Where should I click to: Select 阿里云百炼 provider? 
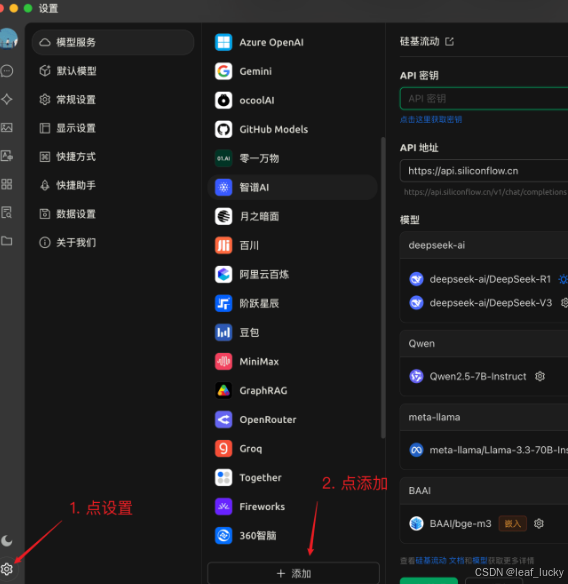click(292, 274)
